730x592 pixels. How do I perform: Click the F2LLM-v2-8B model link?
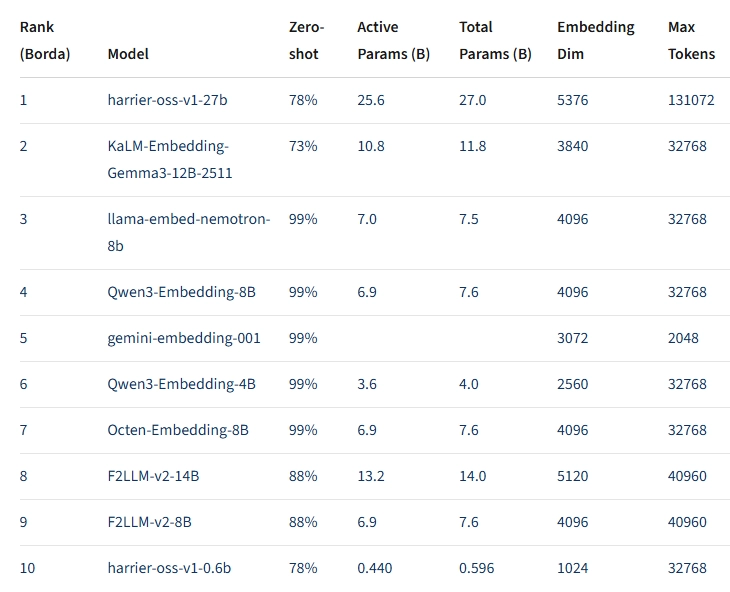click(x=149, y=522)
